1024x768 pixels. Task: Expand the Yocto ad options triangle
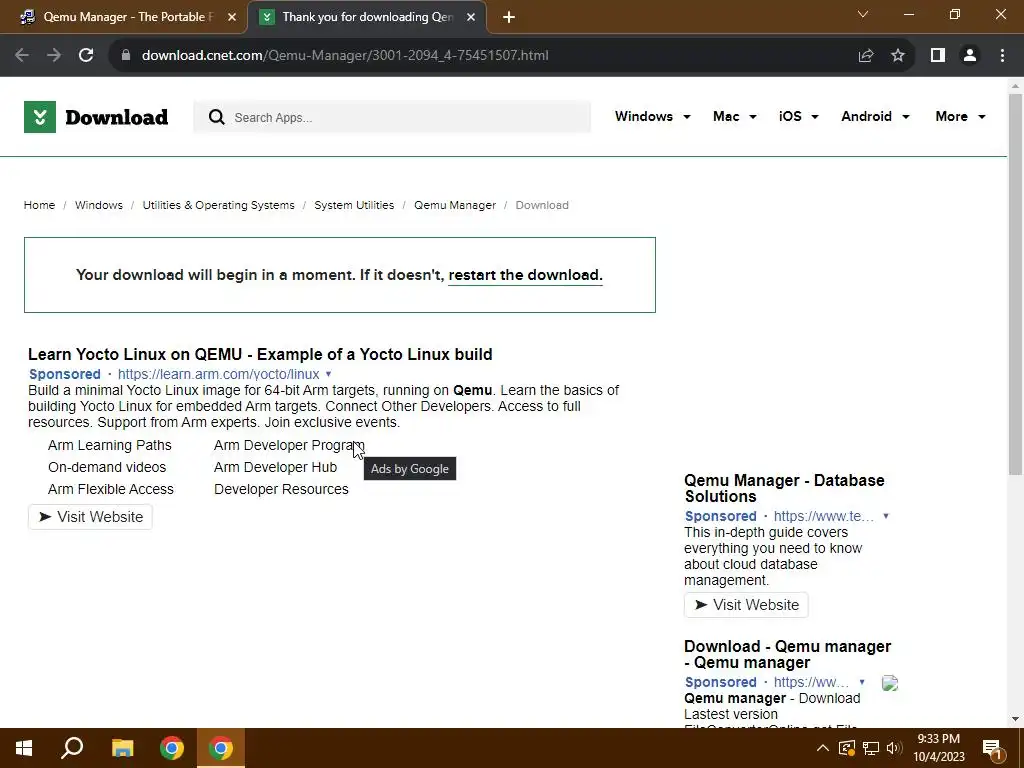pos(328,374)
